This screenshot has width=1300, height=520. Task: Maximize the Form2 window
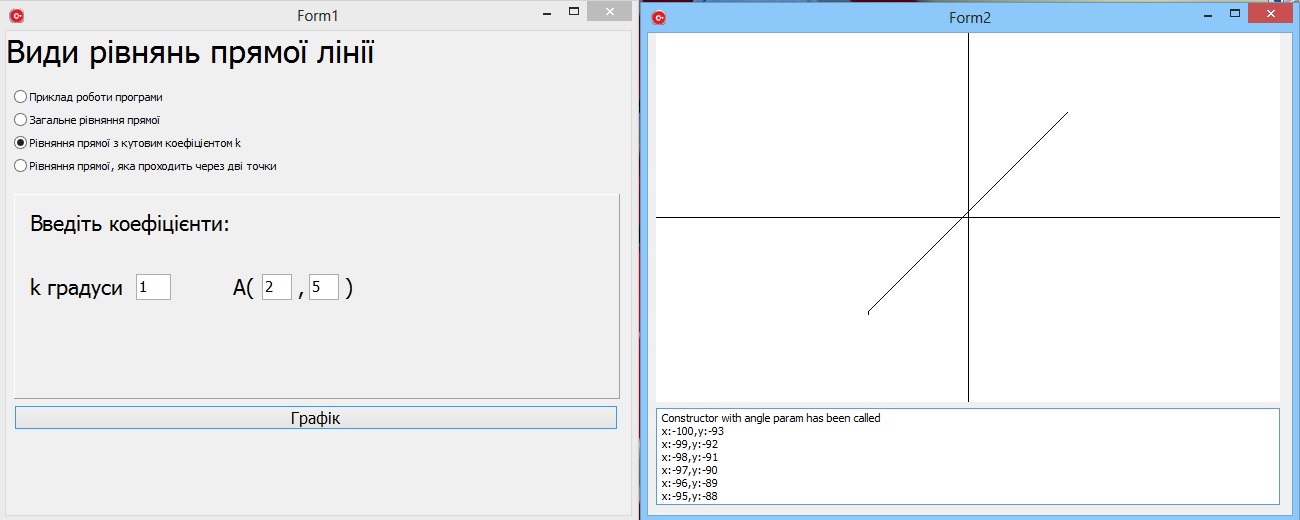click(x=1236, y=14)
